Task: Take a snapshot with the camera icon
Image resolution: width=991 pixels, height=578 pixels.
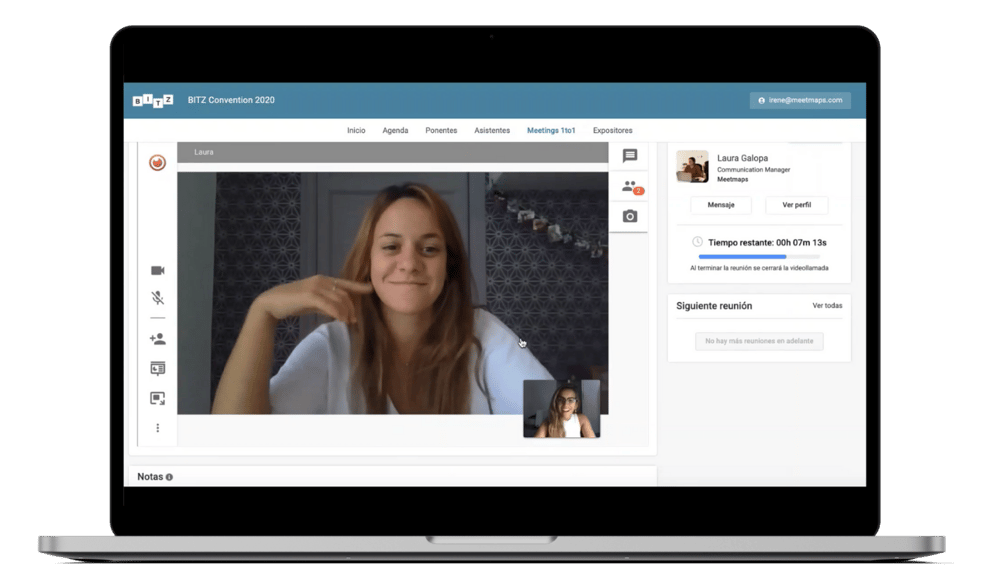Action: tap(629, 216)
